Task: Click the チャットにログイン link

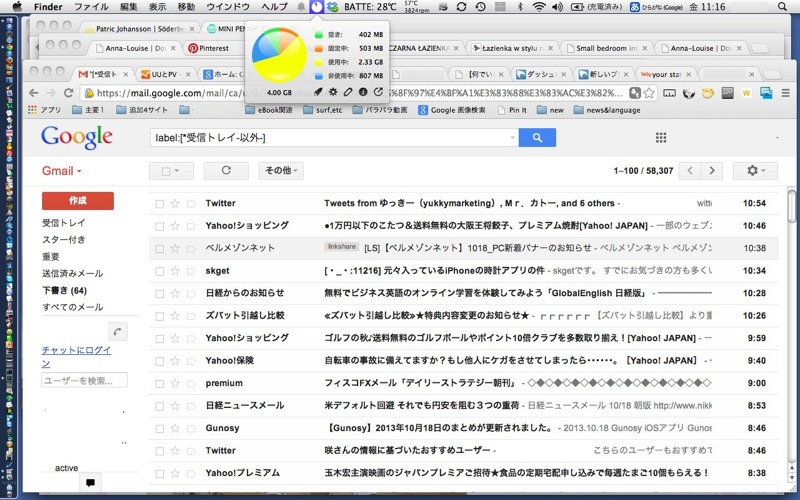Action: pyautogui.click(x=76, y=357)
